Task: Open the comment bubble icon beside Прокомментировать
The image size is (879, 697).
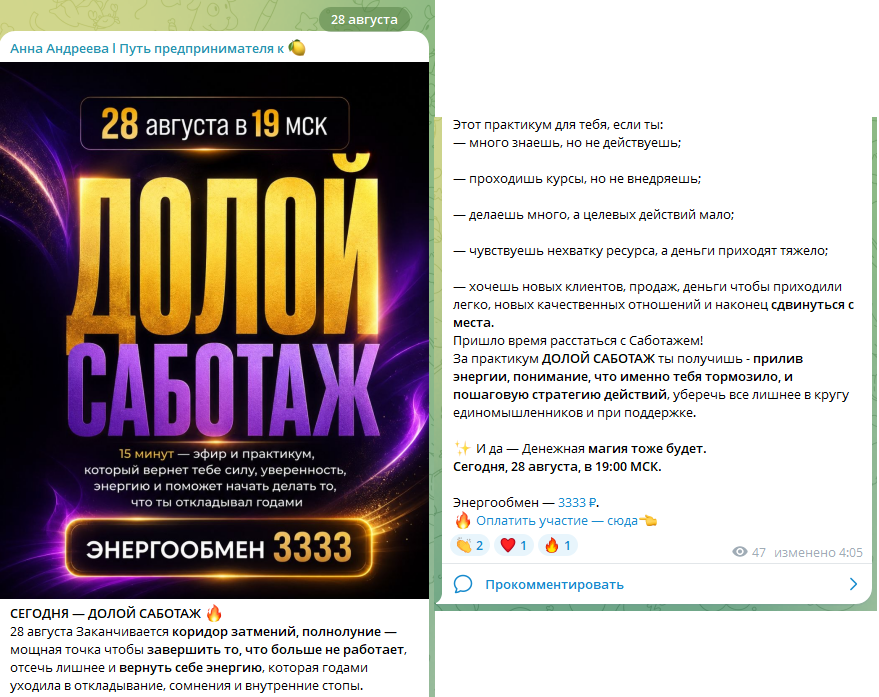Action: tap(463, 584)
